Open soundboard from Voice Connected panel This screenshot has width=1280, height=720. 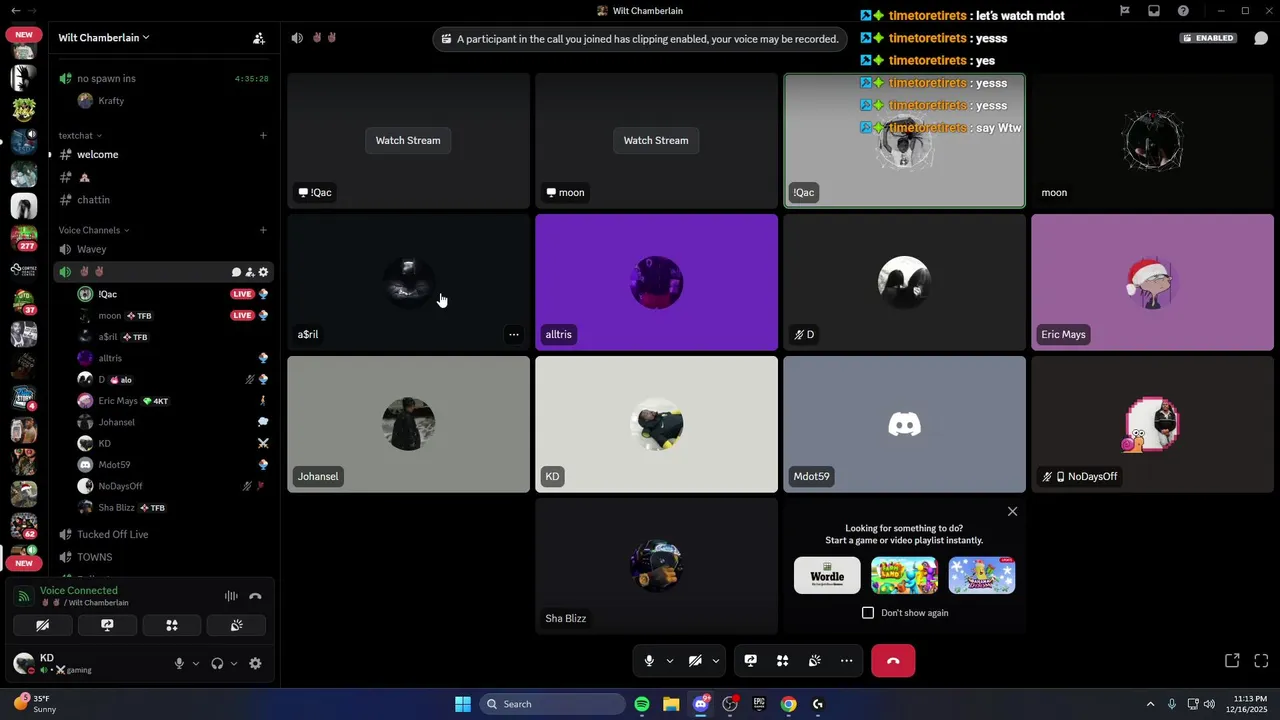pos(237,625)
